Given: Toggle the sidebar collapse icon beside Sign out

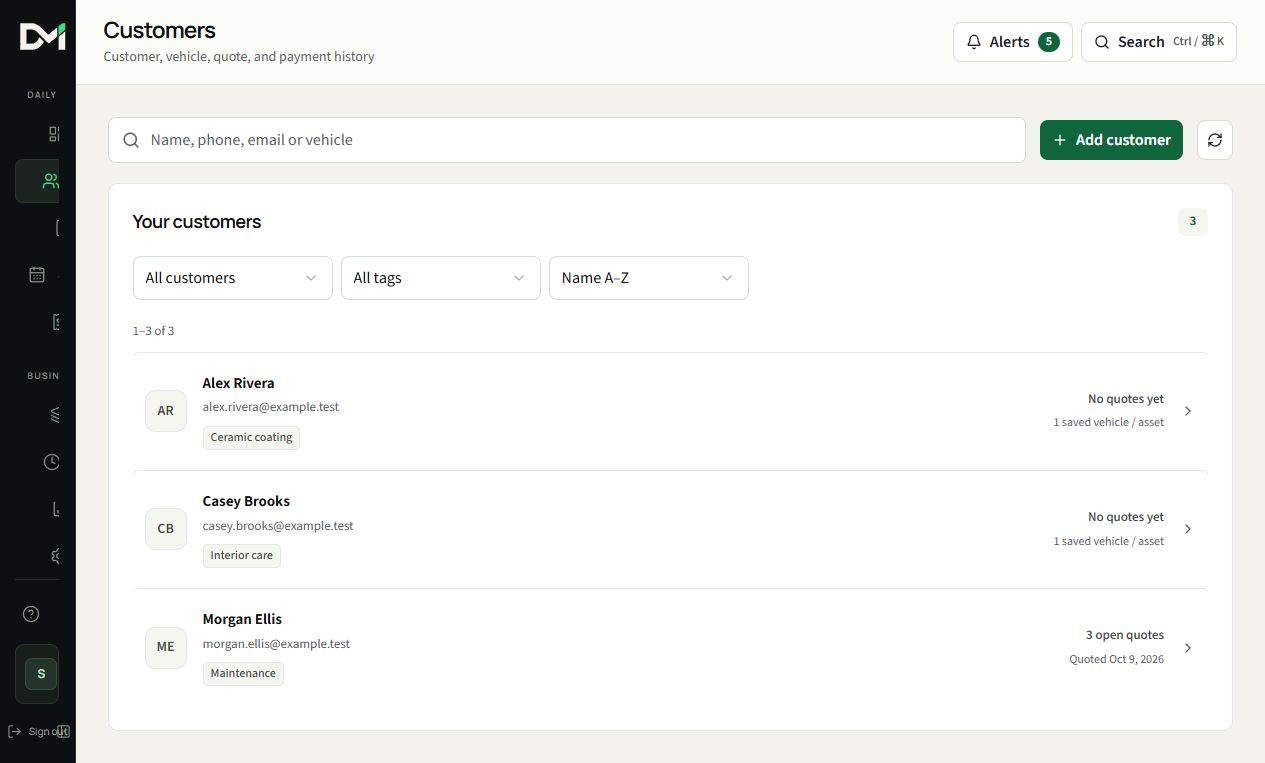Looking at the screenshot, I should [63, 731].
